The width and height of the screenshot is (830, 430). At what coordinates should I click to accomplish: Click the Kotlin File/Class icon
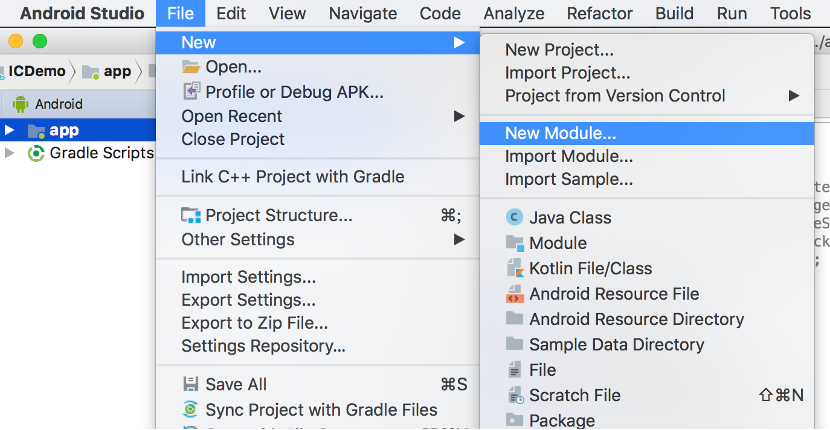515,268
